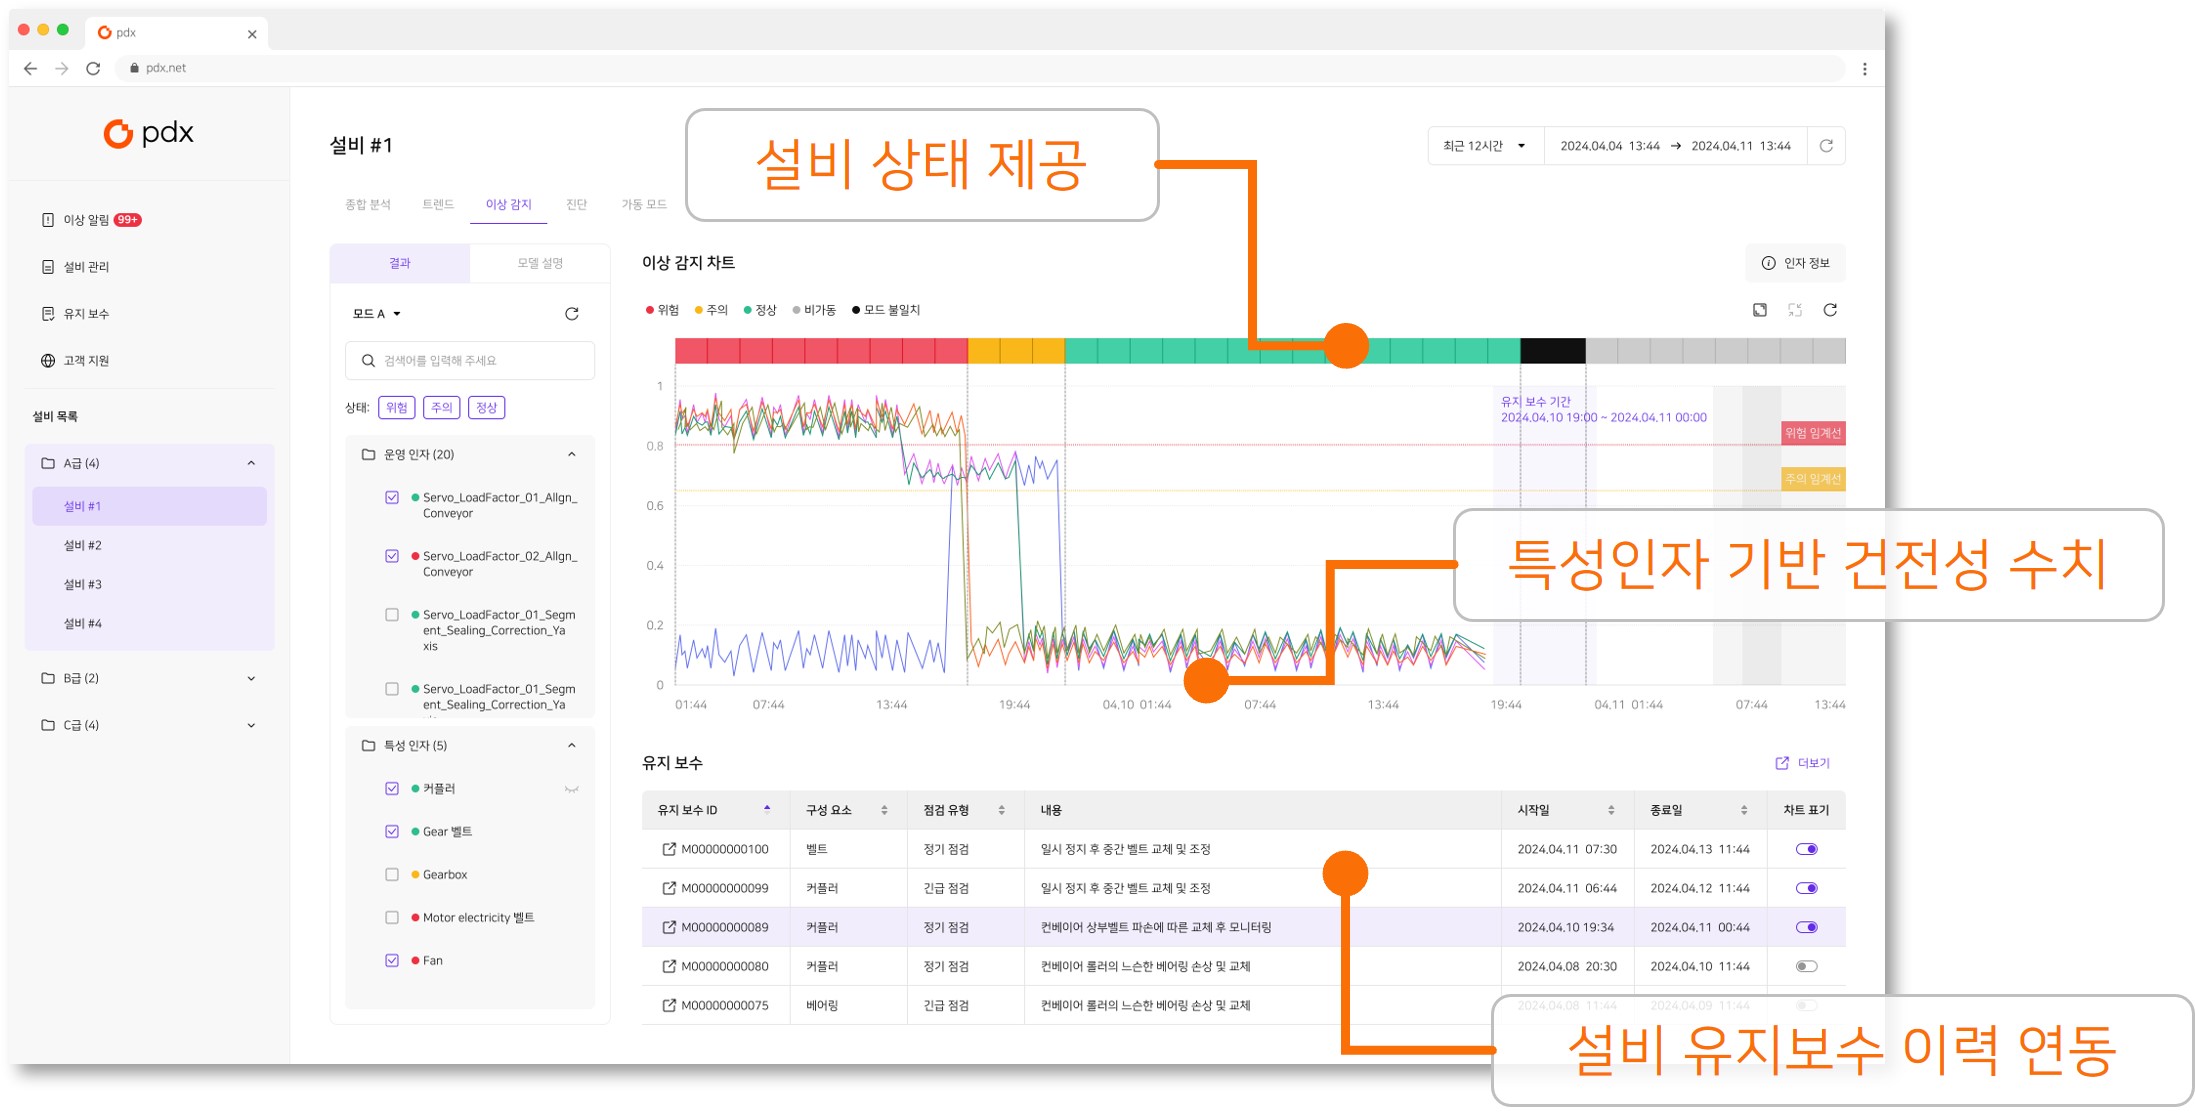
Task: Reload page with browser refresh button
Action: point(93,68)
